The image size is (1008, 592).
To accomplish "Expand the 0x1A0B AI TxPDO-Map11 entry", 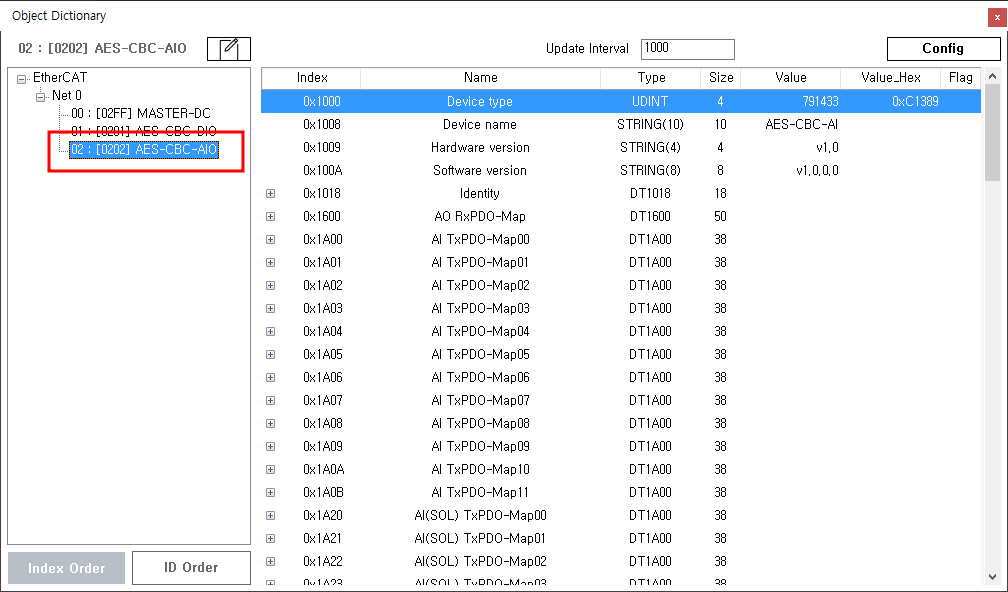I will [x=270, y=493].
